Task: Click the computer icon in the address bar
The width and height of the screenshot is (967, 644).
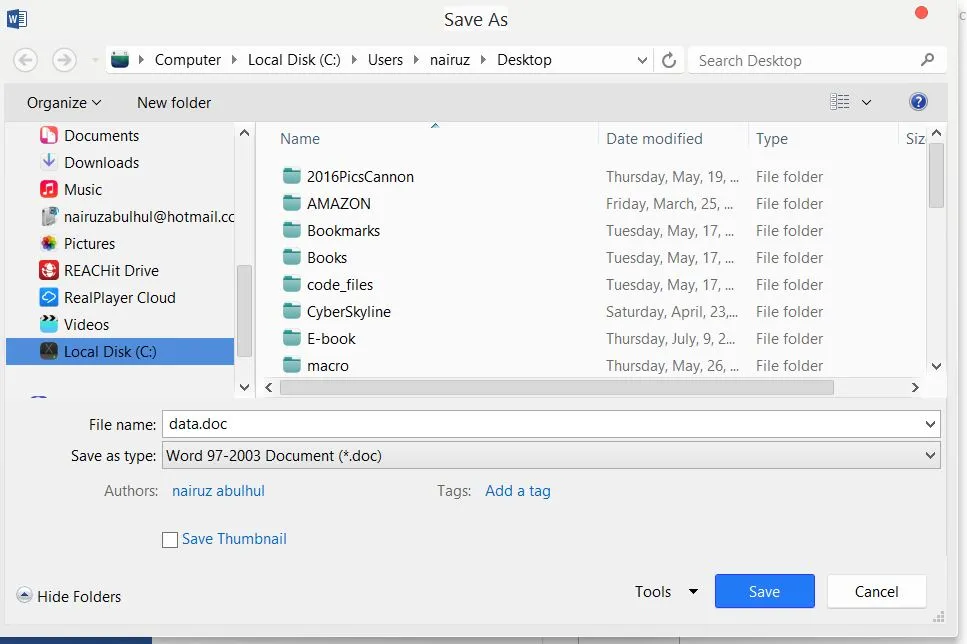Action: [120, 60]
